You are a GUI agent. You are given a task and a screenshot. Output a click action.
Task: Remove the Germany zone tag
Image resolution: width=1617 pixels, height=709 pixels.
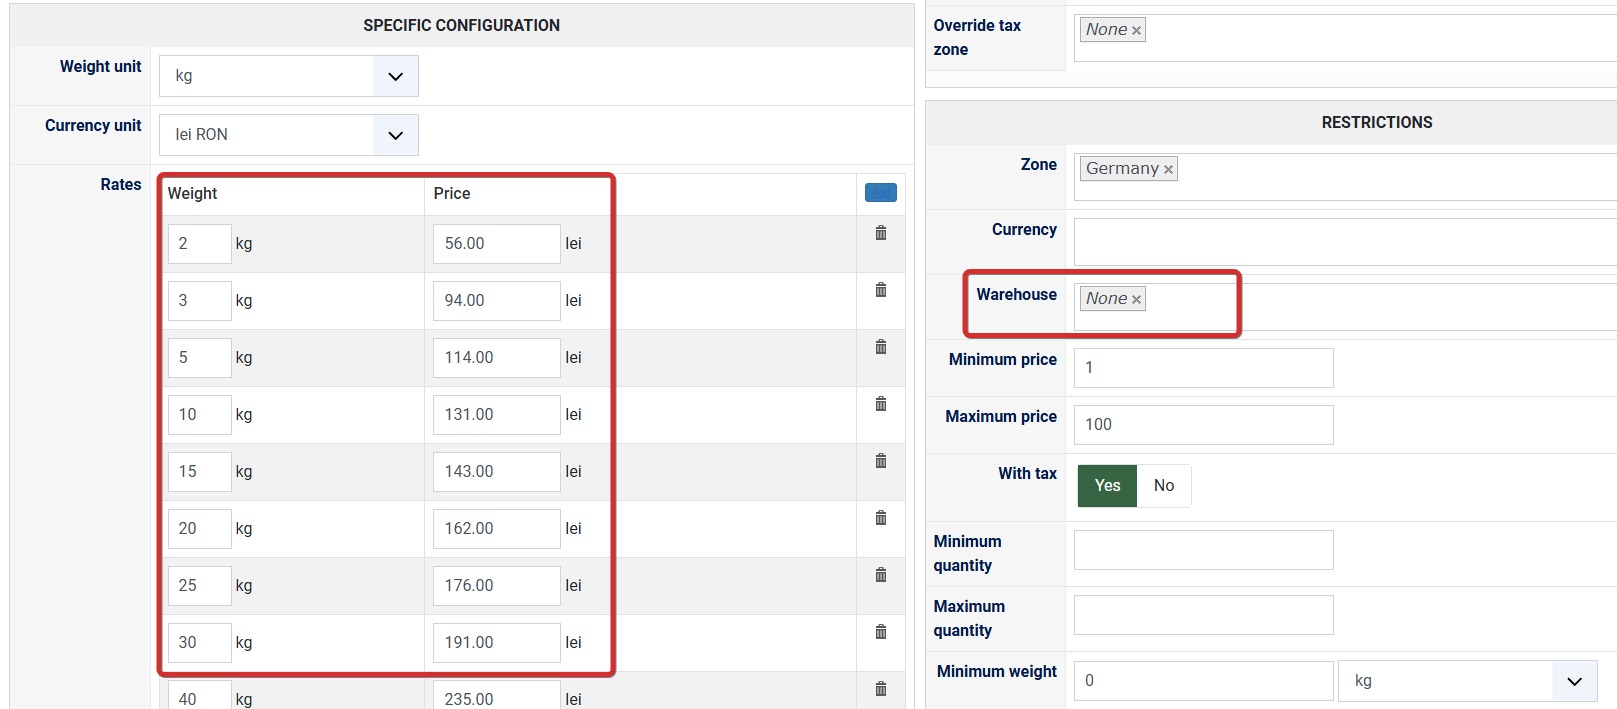tap(1168, 170)
